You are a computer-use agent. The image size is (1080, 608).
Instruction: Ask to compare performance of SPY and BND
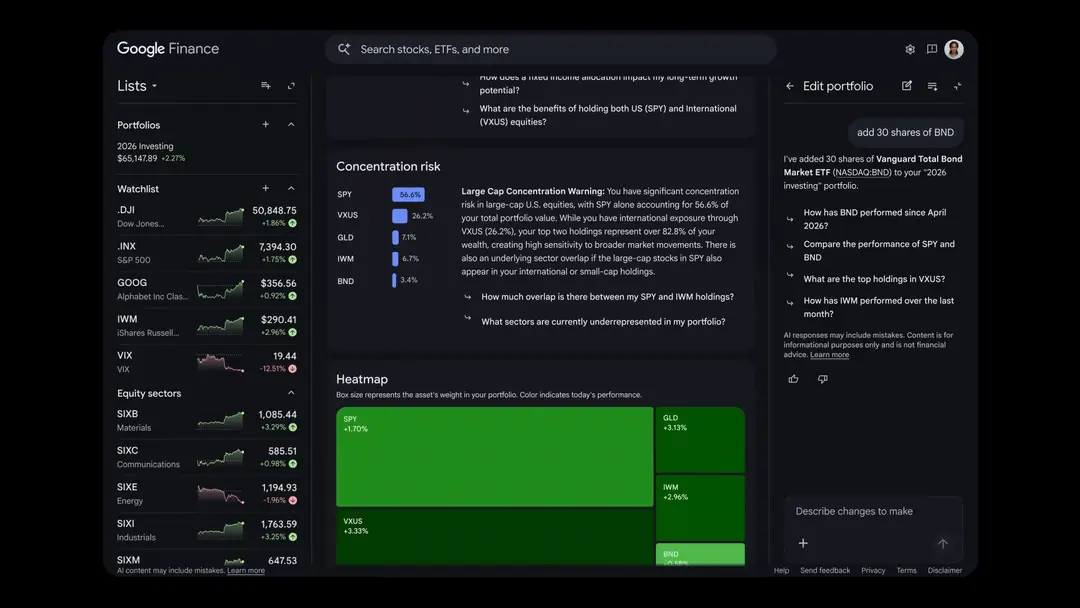879,251
